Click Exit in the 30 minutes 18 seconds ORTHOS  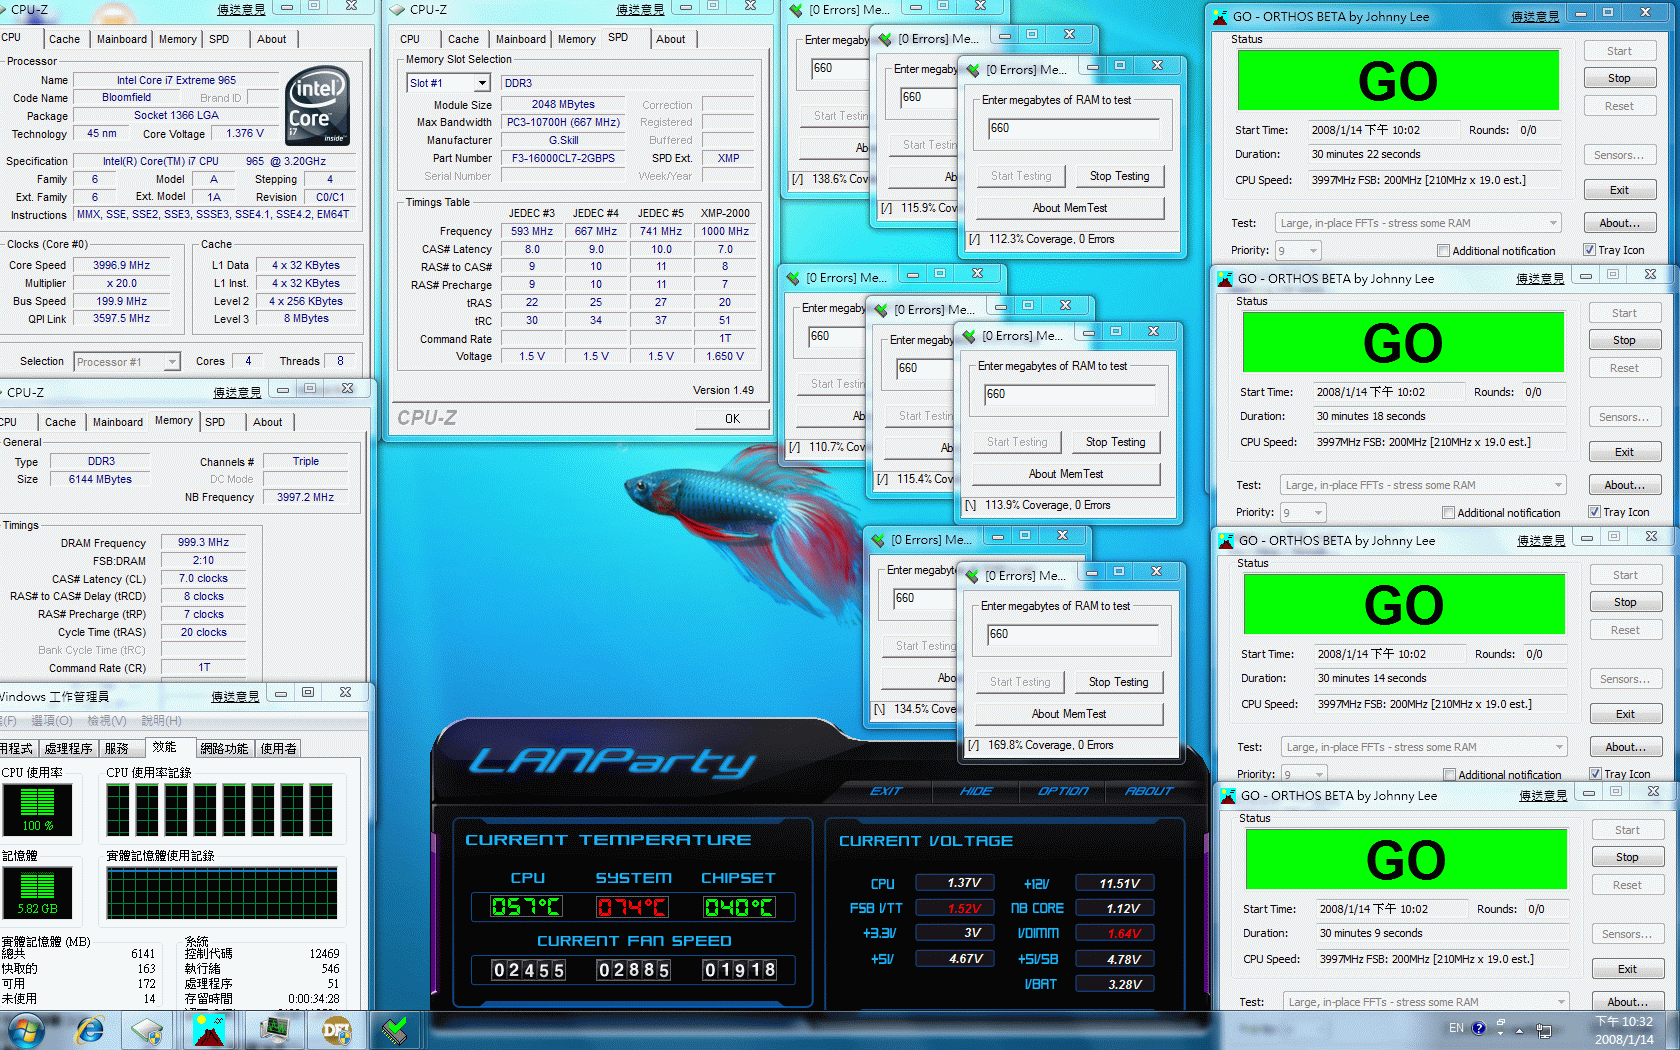coord(1624,452)
